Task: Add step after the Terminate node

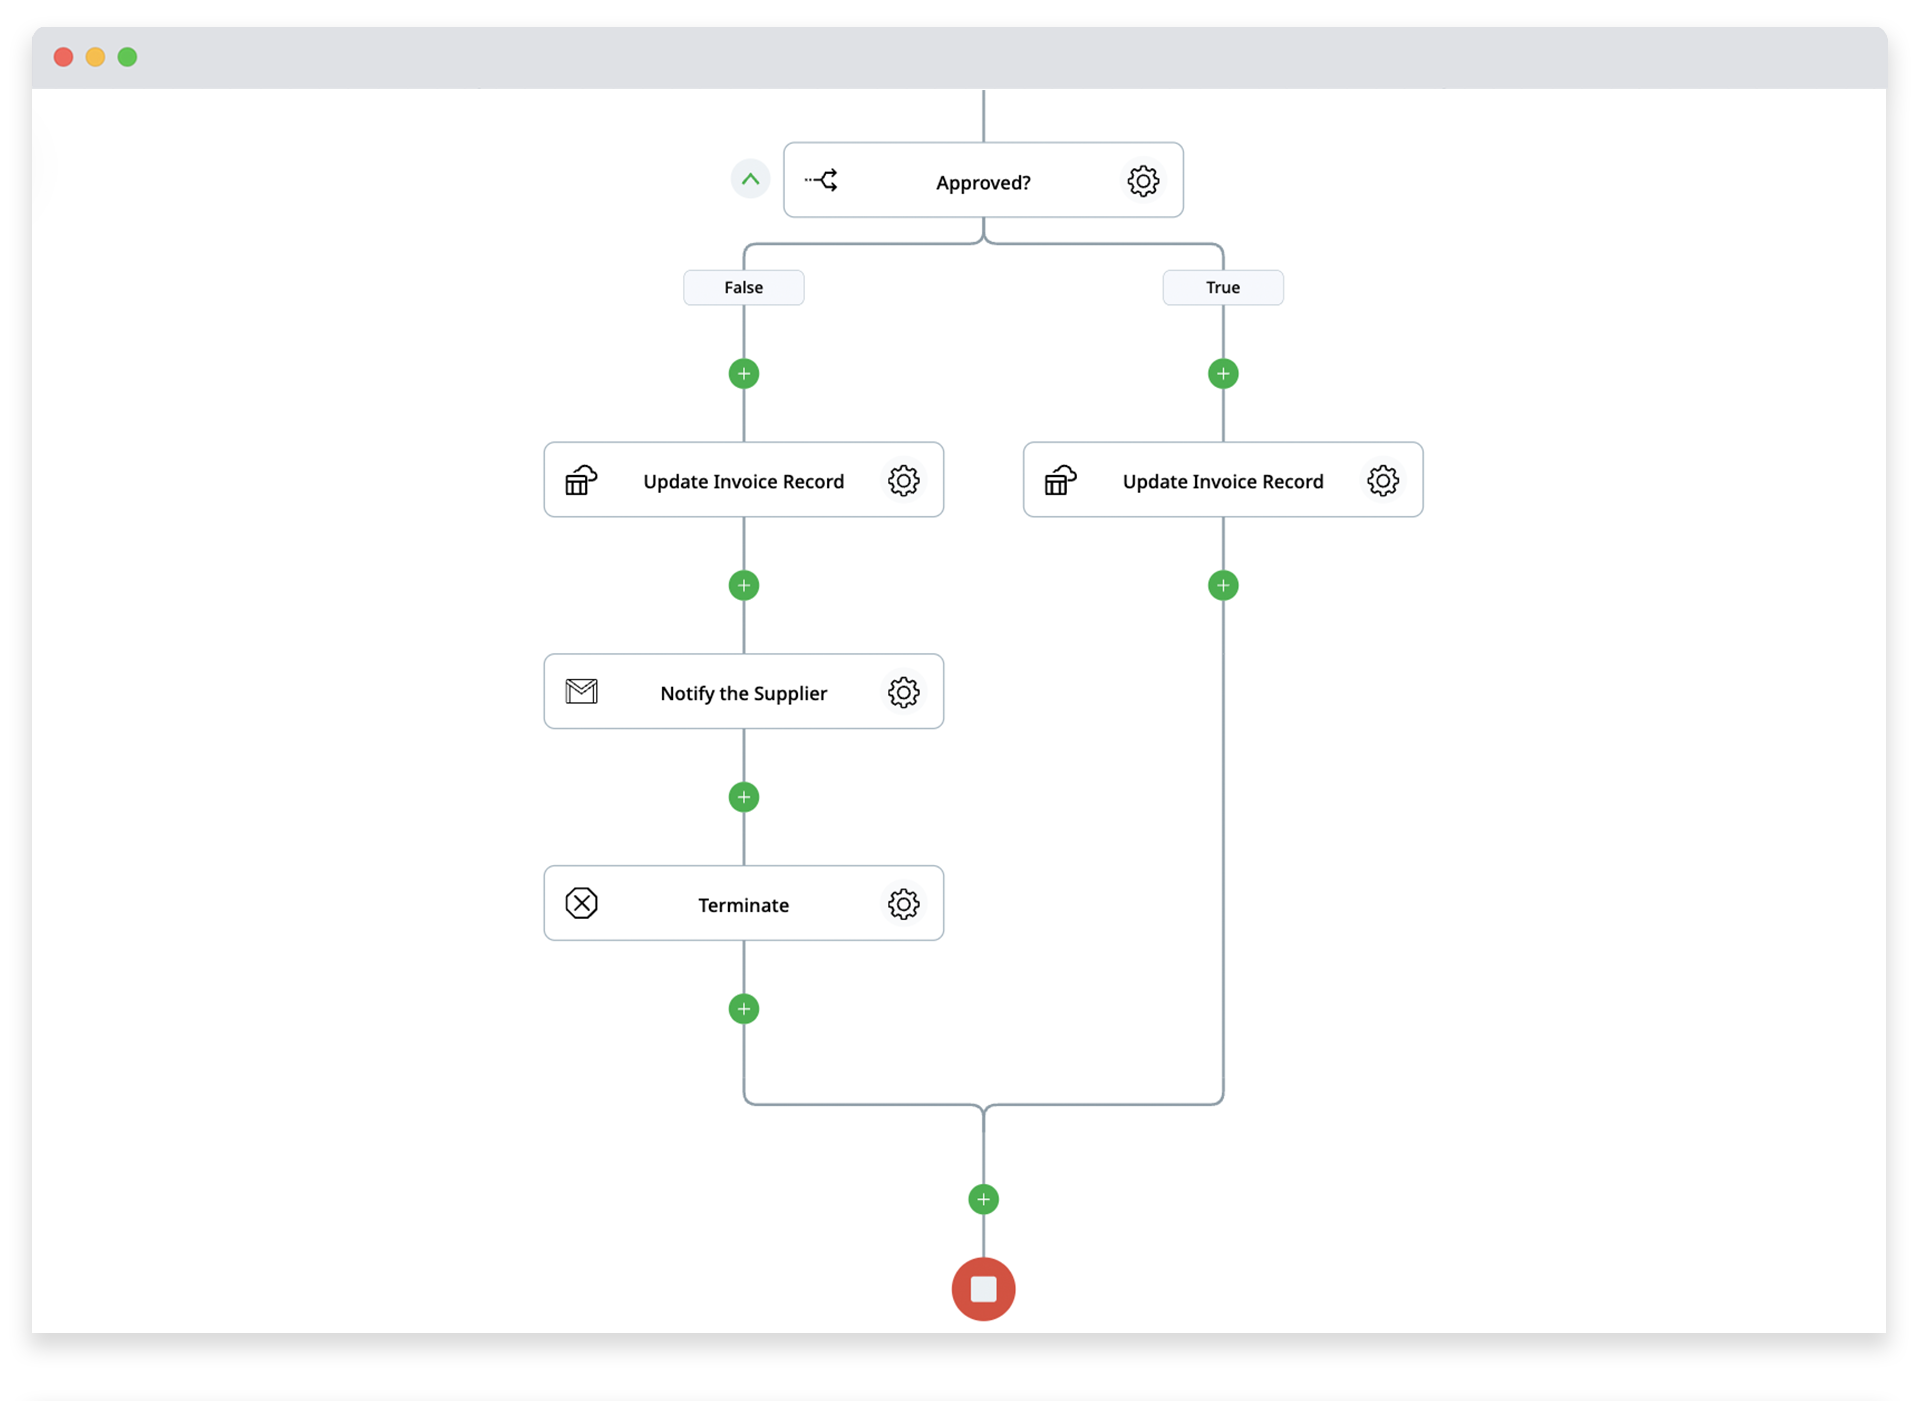Action: pyautogui.click(x=743, y=1009)
